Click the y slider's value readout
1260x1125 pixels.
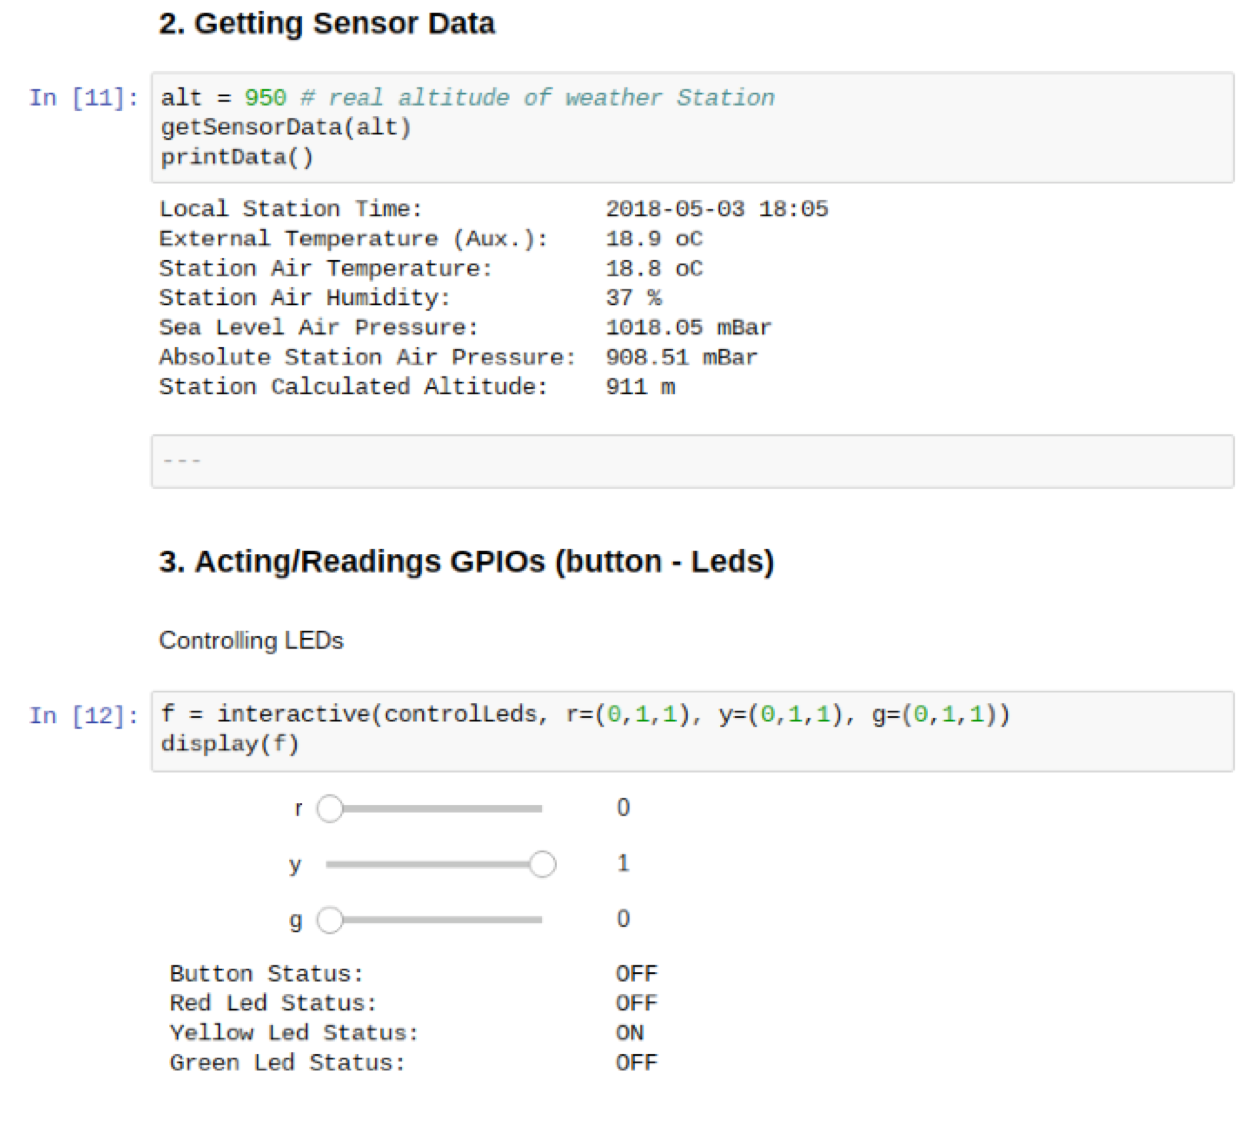(x=623, y=863)
